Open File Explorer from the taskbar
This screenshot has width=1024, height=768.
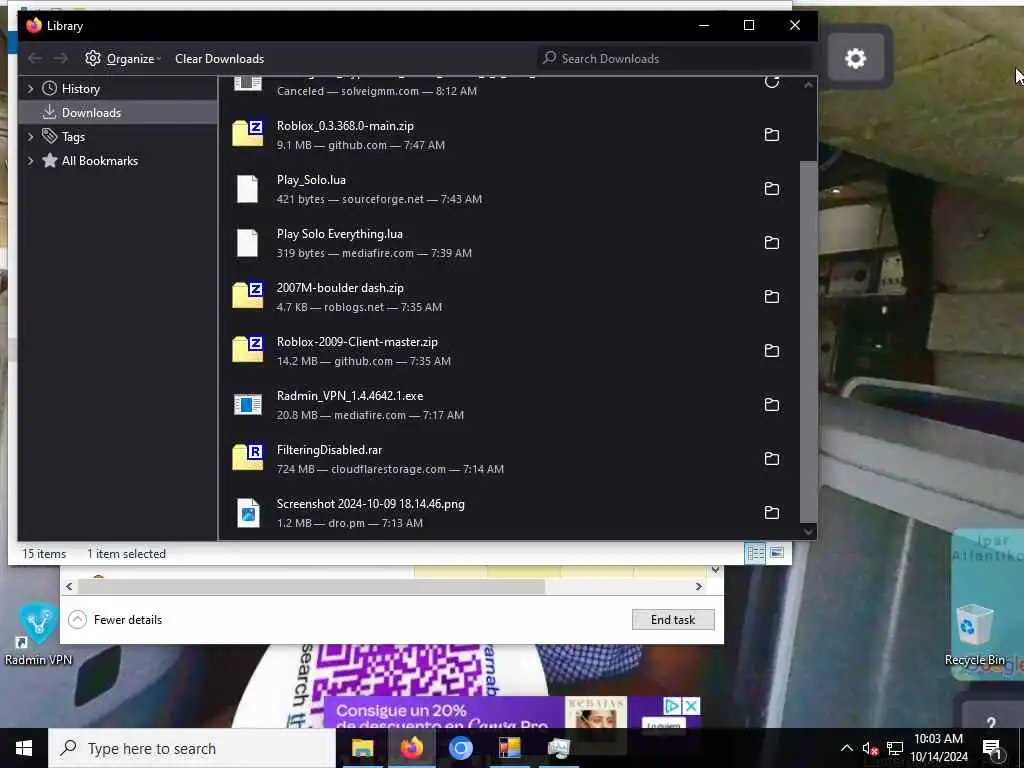click(x=362, y=748)
